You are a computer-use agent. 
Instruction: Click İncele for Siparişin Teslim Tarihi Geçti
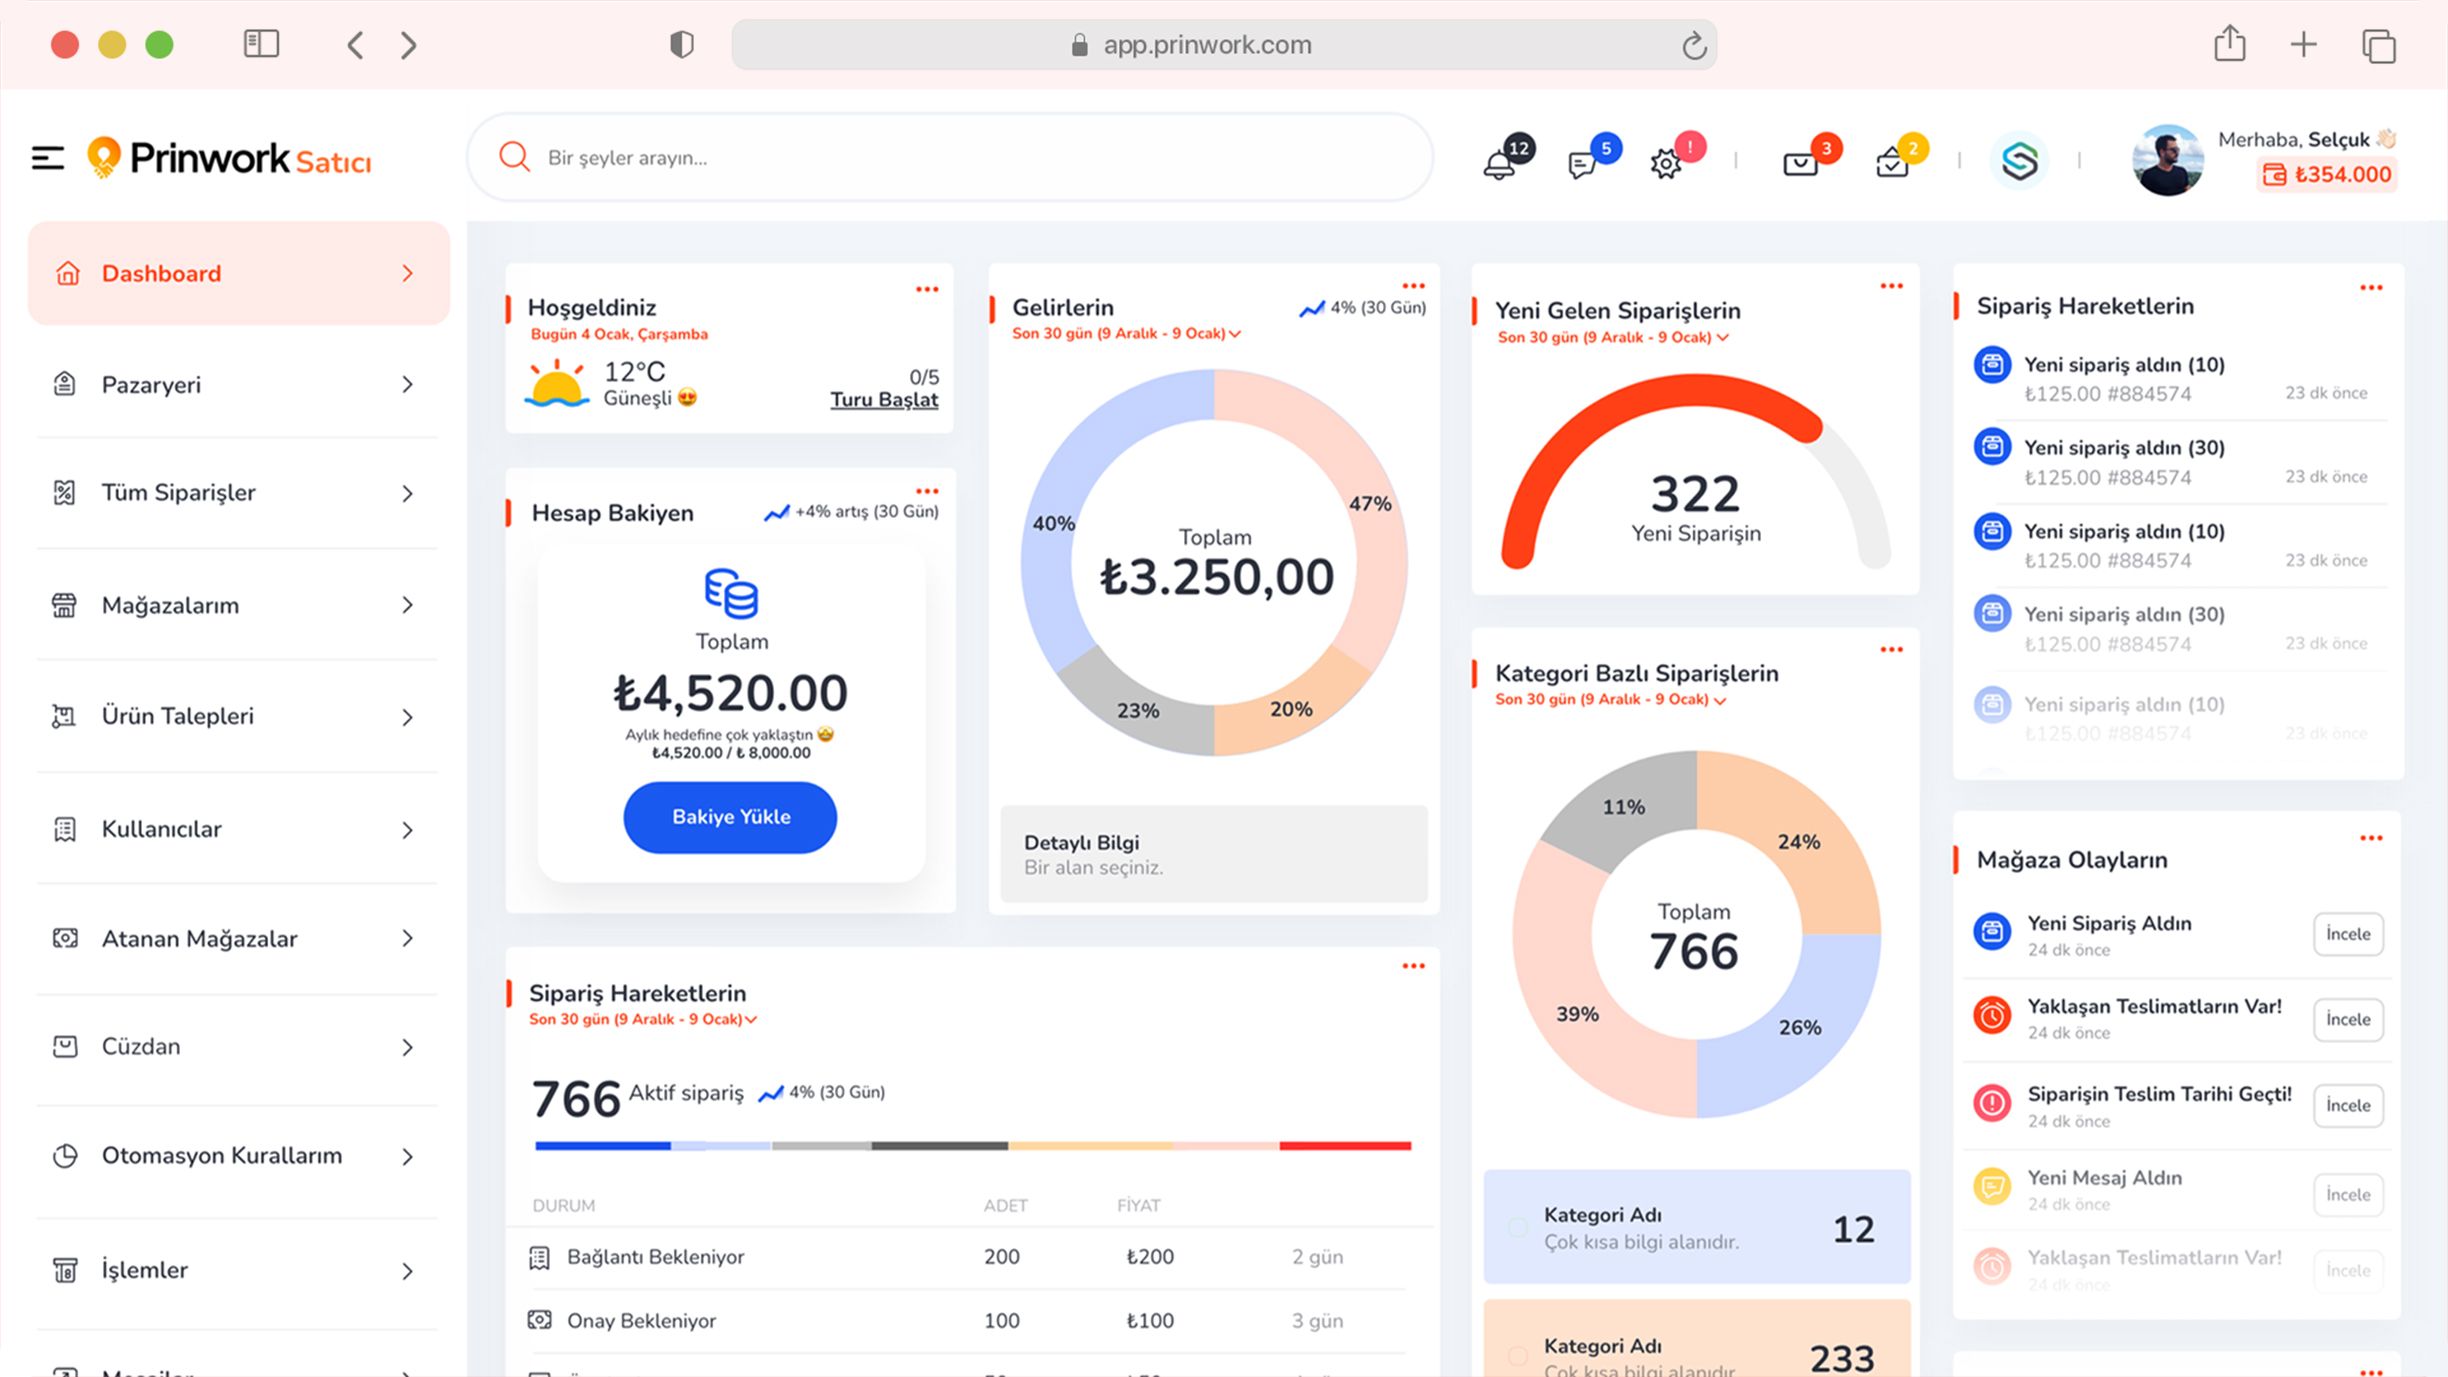[x=2348, y=1106]
